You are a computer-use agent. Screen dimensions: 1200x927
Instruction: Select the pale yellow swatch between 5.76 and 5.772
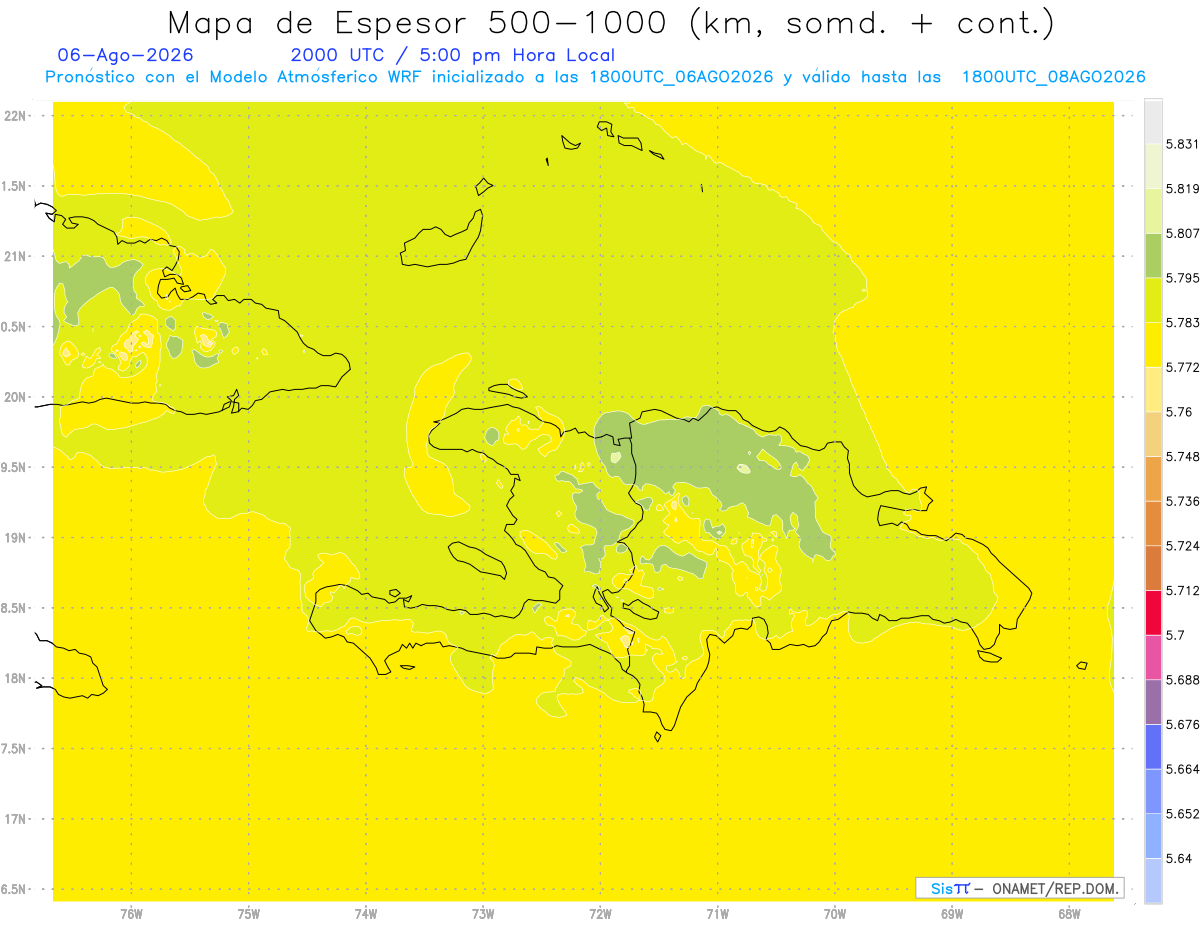[1153, 389]
